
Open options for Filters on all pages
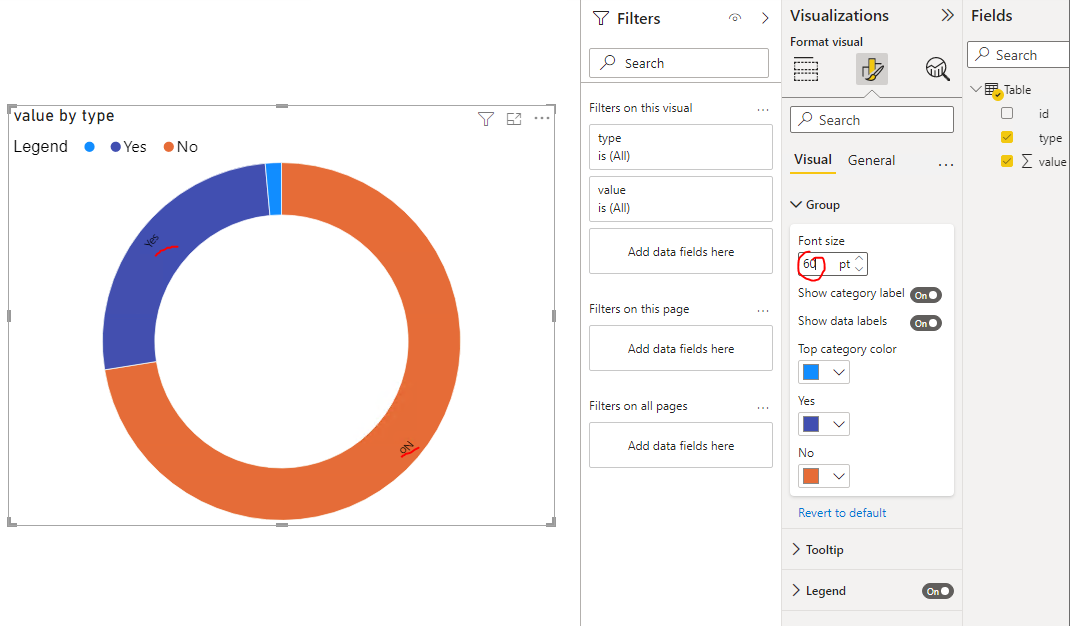tap(763, 408)
